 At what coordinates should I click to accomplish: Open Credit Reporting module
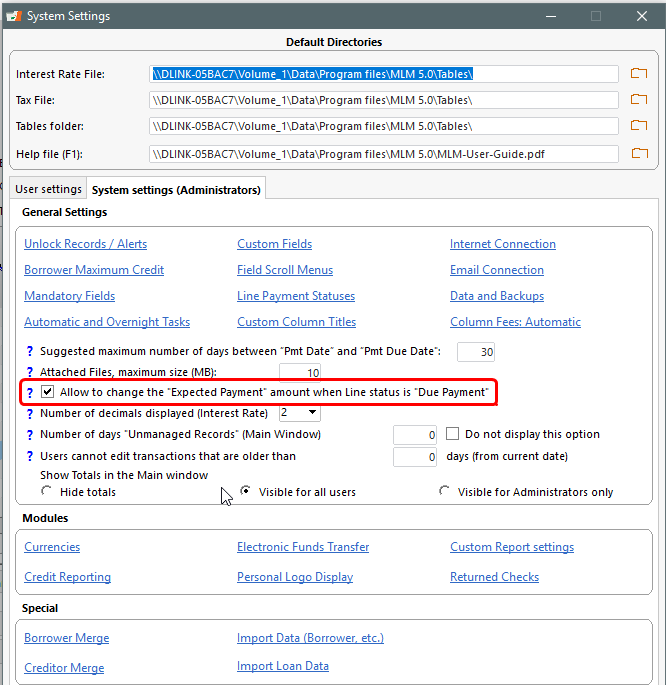pyautogui.click(x=68, y=577)
